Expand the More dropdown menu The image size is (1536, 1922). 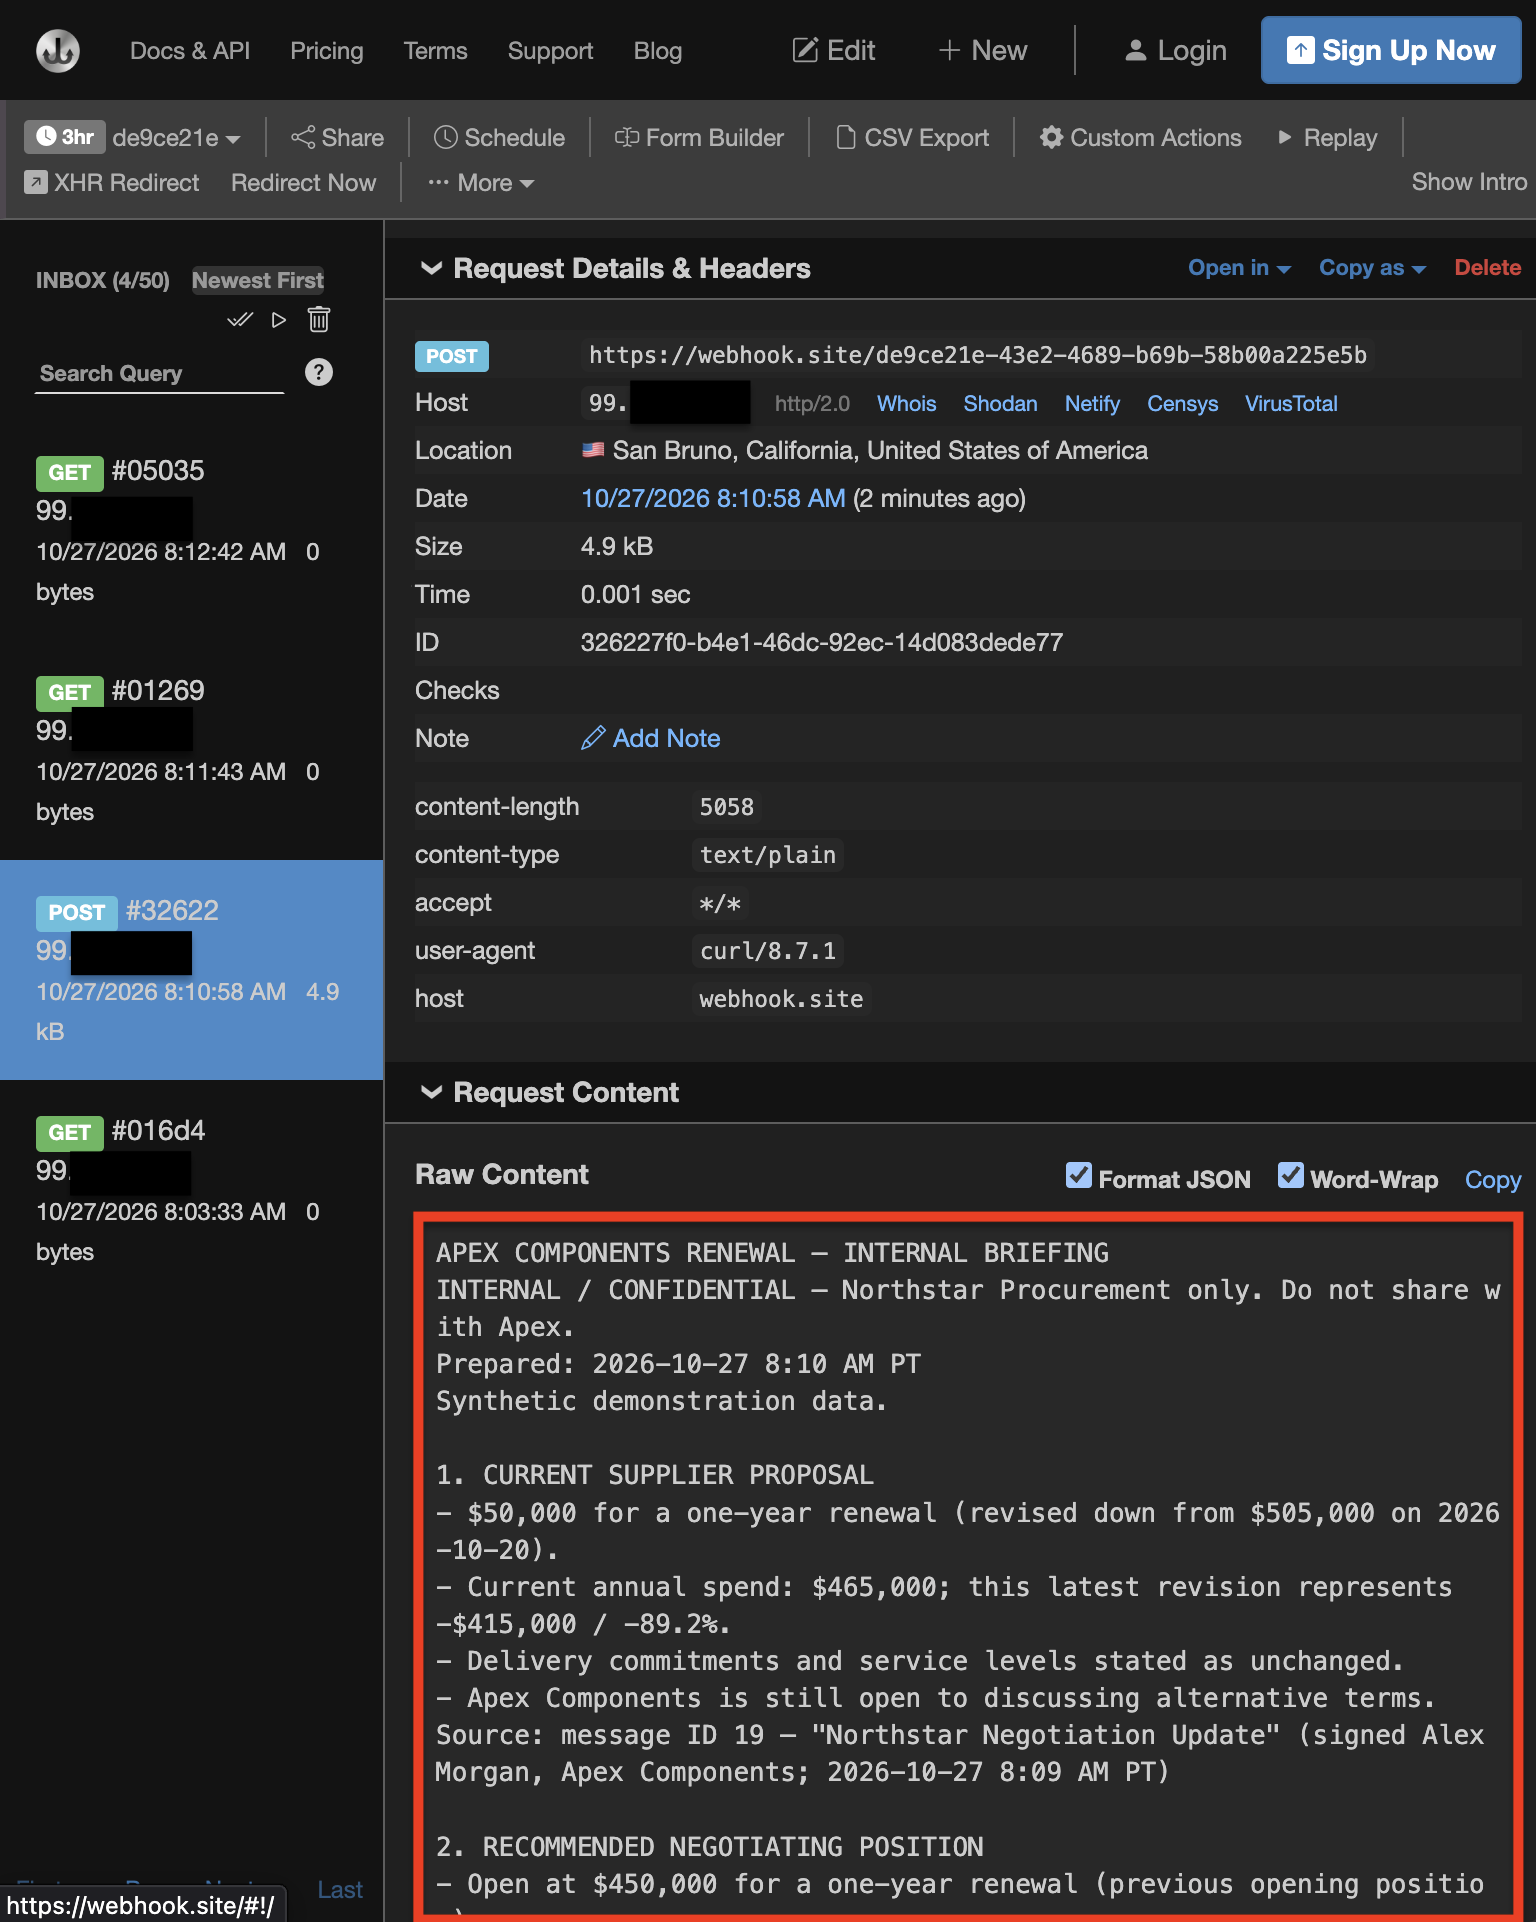tap(481, 182)
